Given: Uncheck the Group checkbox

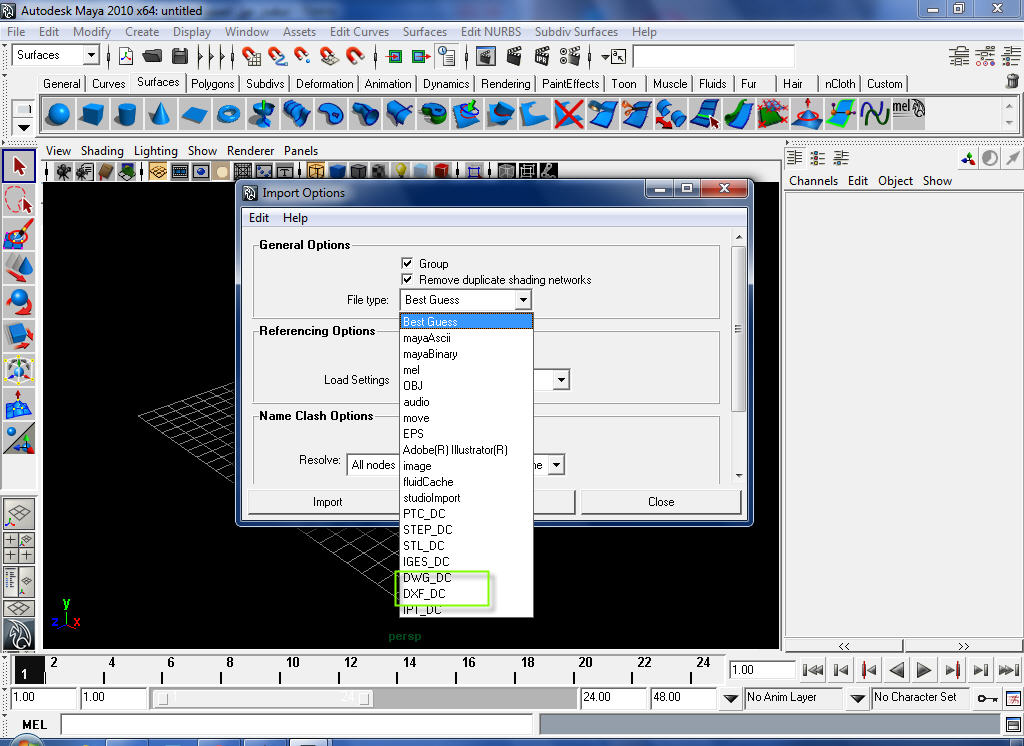Looking at the screenshot, I should (x=408, y=263).
